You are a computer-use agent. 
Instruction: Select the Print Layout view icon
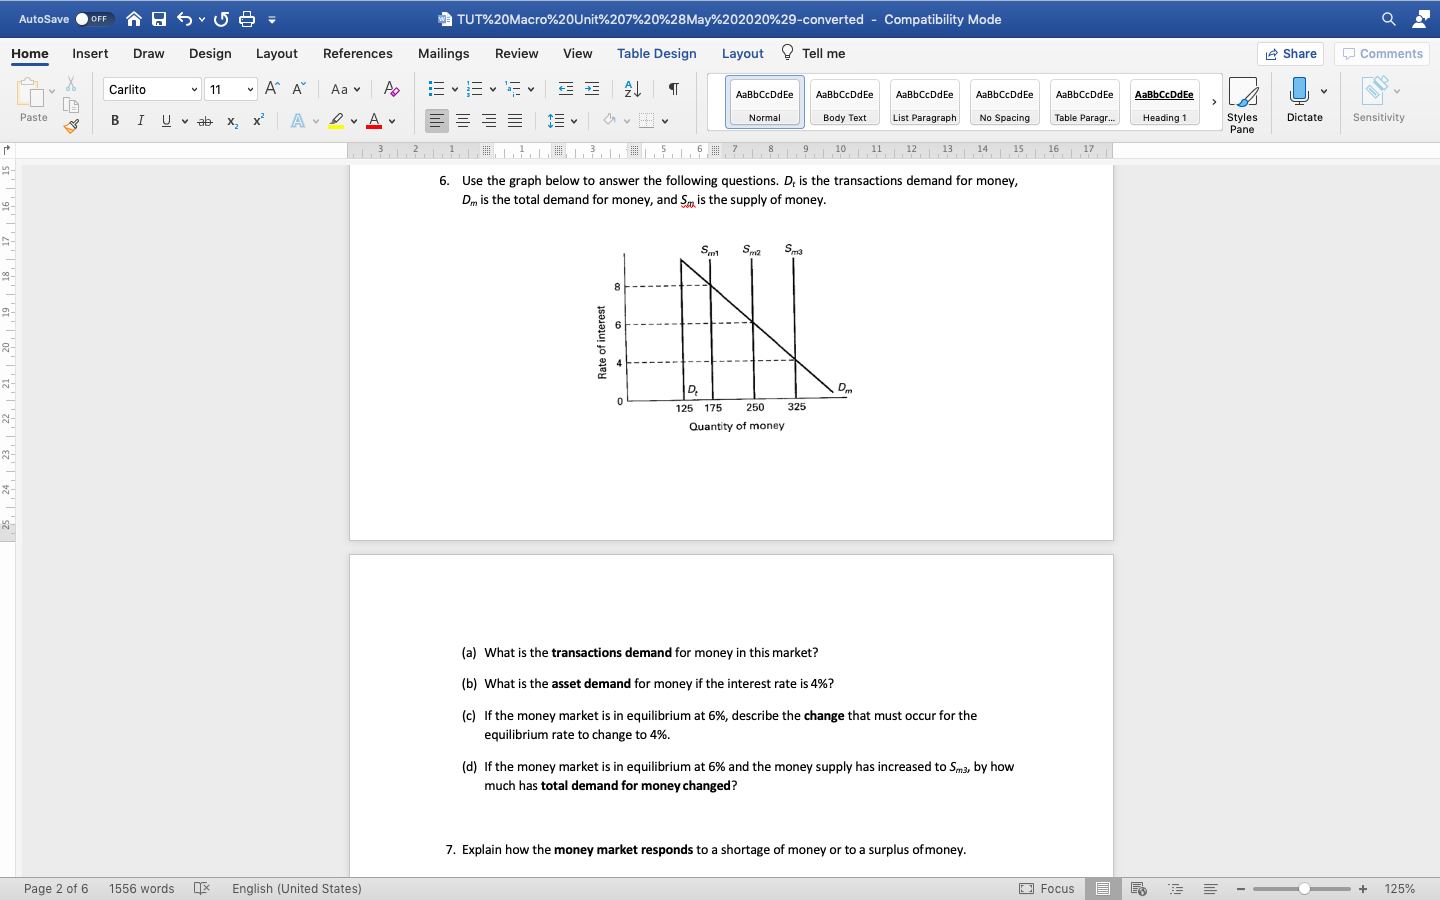coord(1103,888)
